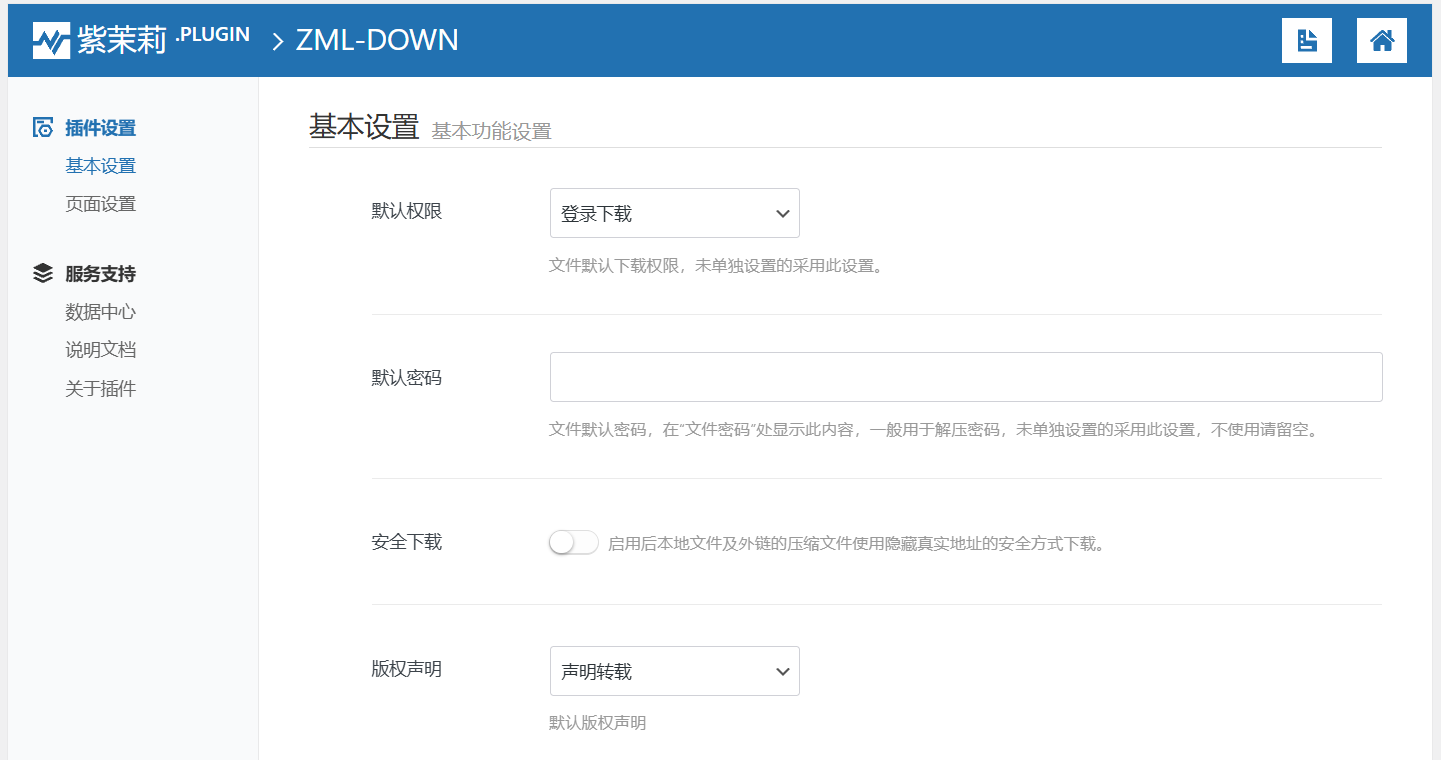
Task: Click the 基本设置 page heading
Action: 364,127
